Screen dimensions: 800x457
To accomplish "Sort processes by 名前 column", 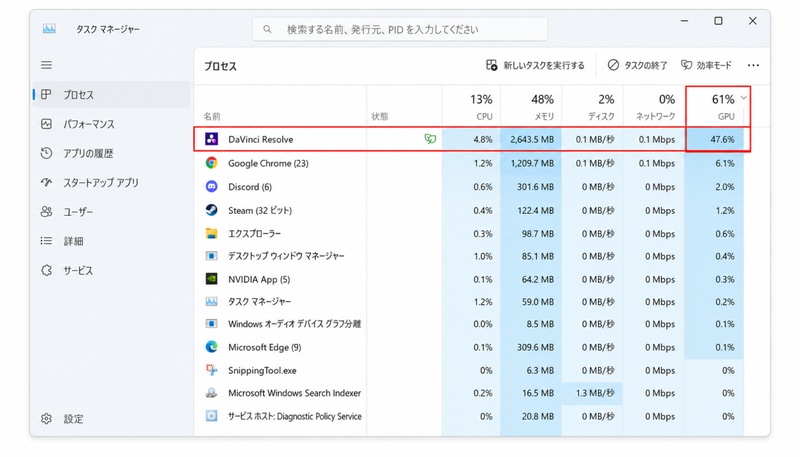I will [x=212, y=116].
